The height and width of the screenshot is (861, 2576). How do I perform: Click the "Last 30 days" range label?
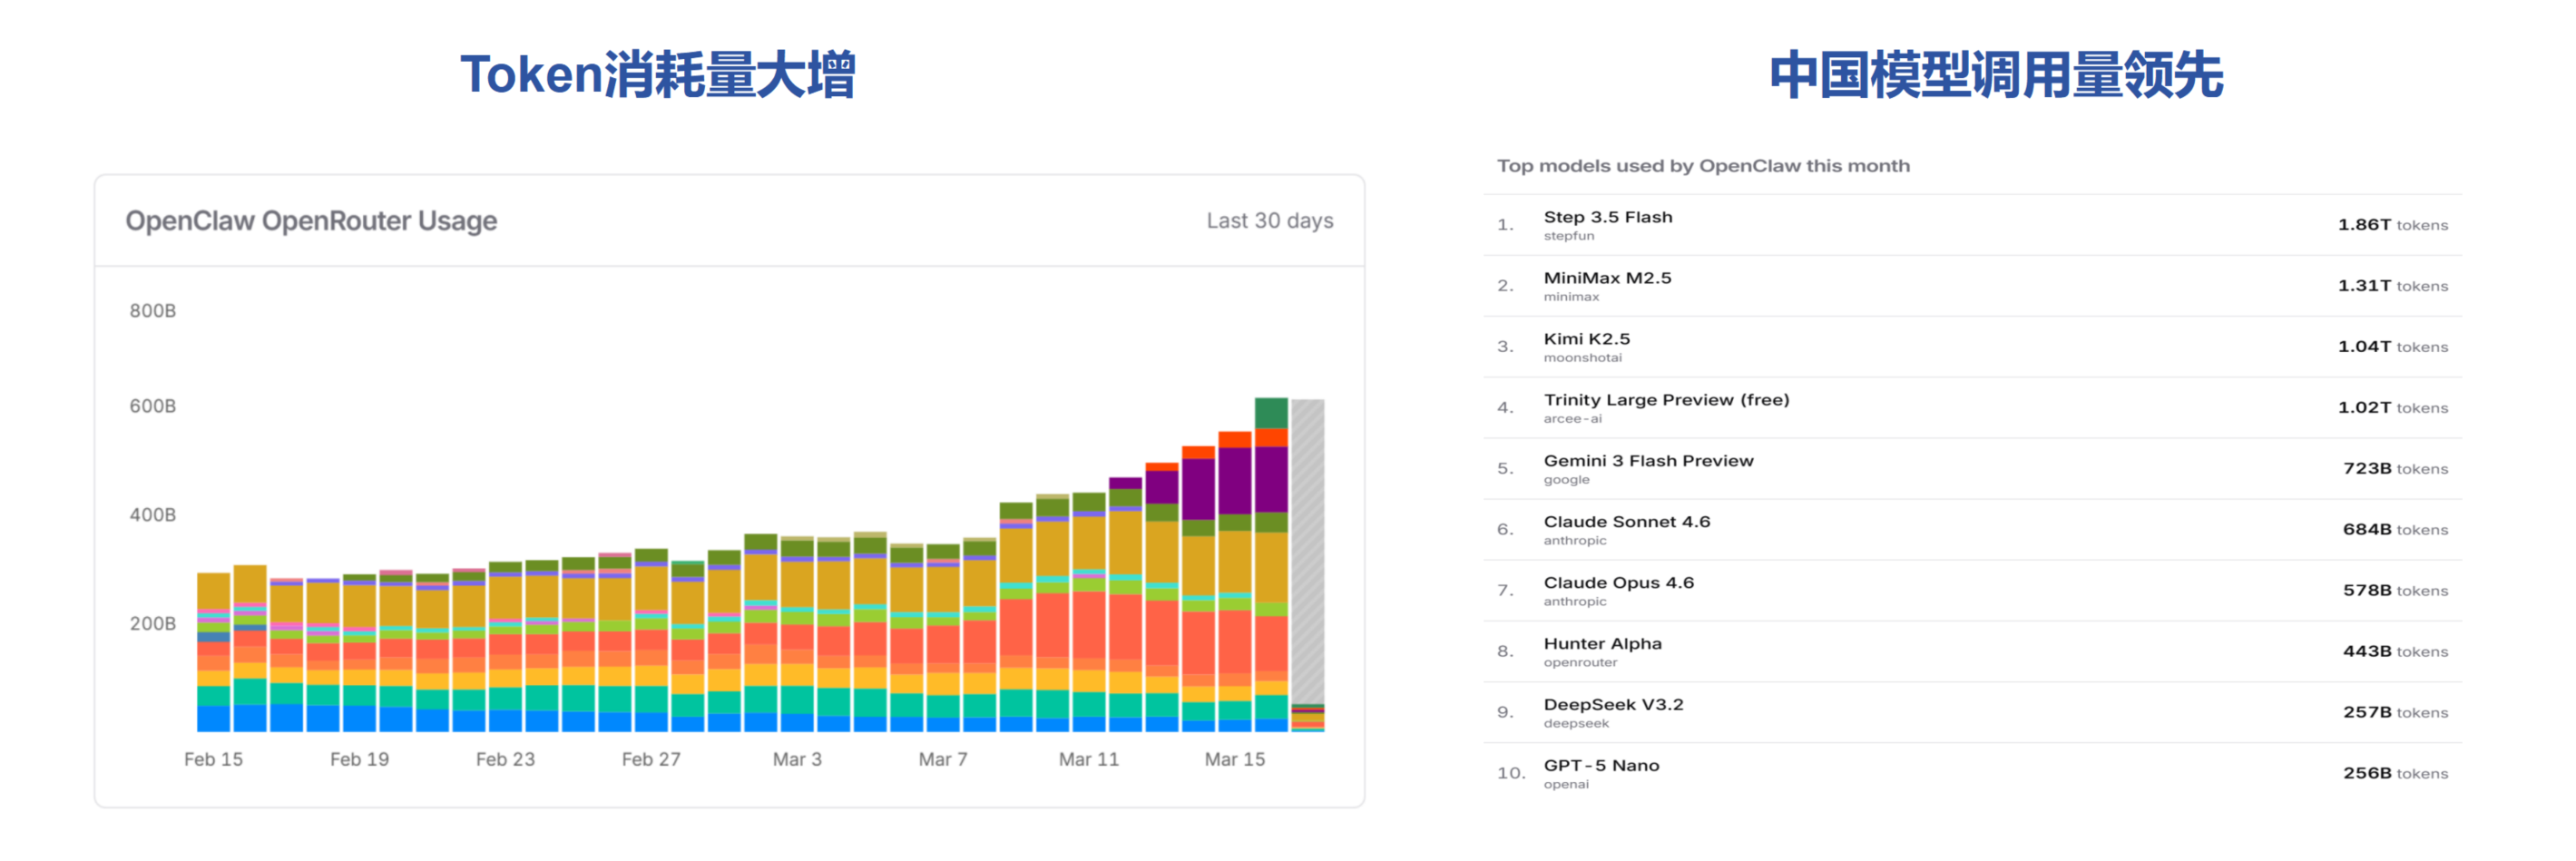click(1270, 221)
